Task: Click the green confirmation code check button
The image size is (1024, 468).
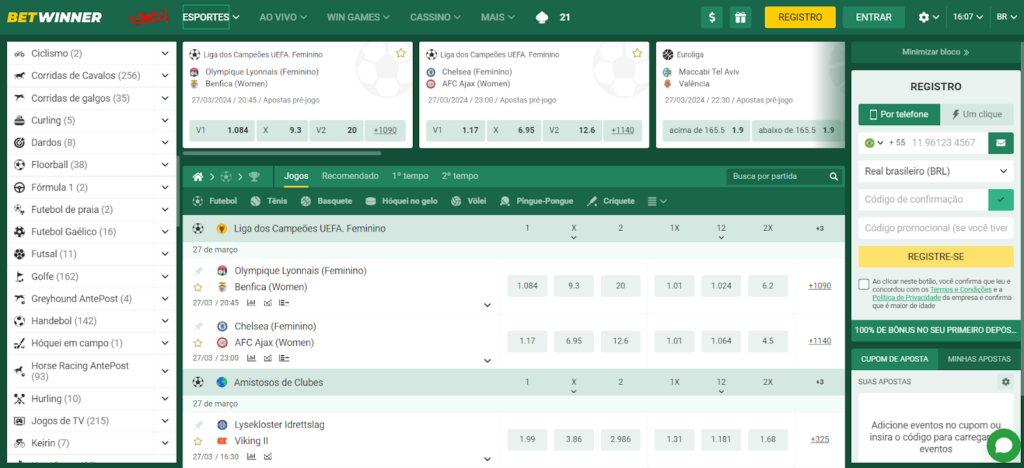Action: point(1000,200)
